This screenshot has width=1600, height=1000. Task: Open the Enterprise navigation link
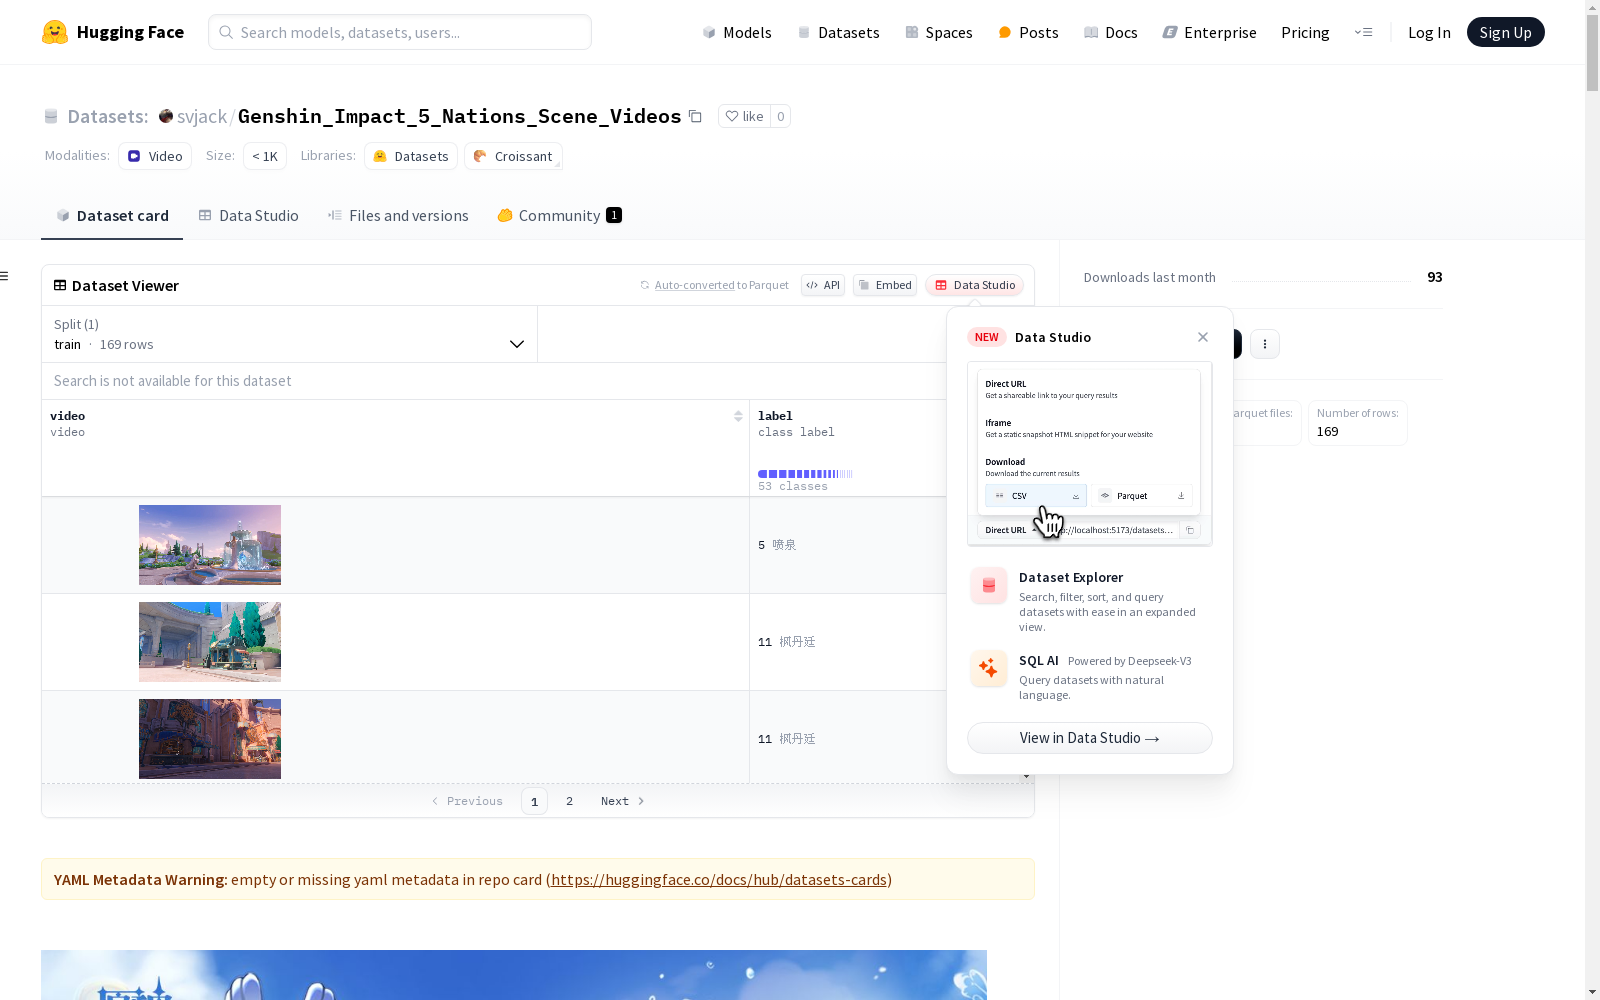[1210, 32]
